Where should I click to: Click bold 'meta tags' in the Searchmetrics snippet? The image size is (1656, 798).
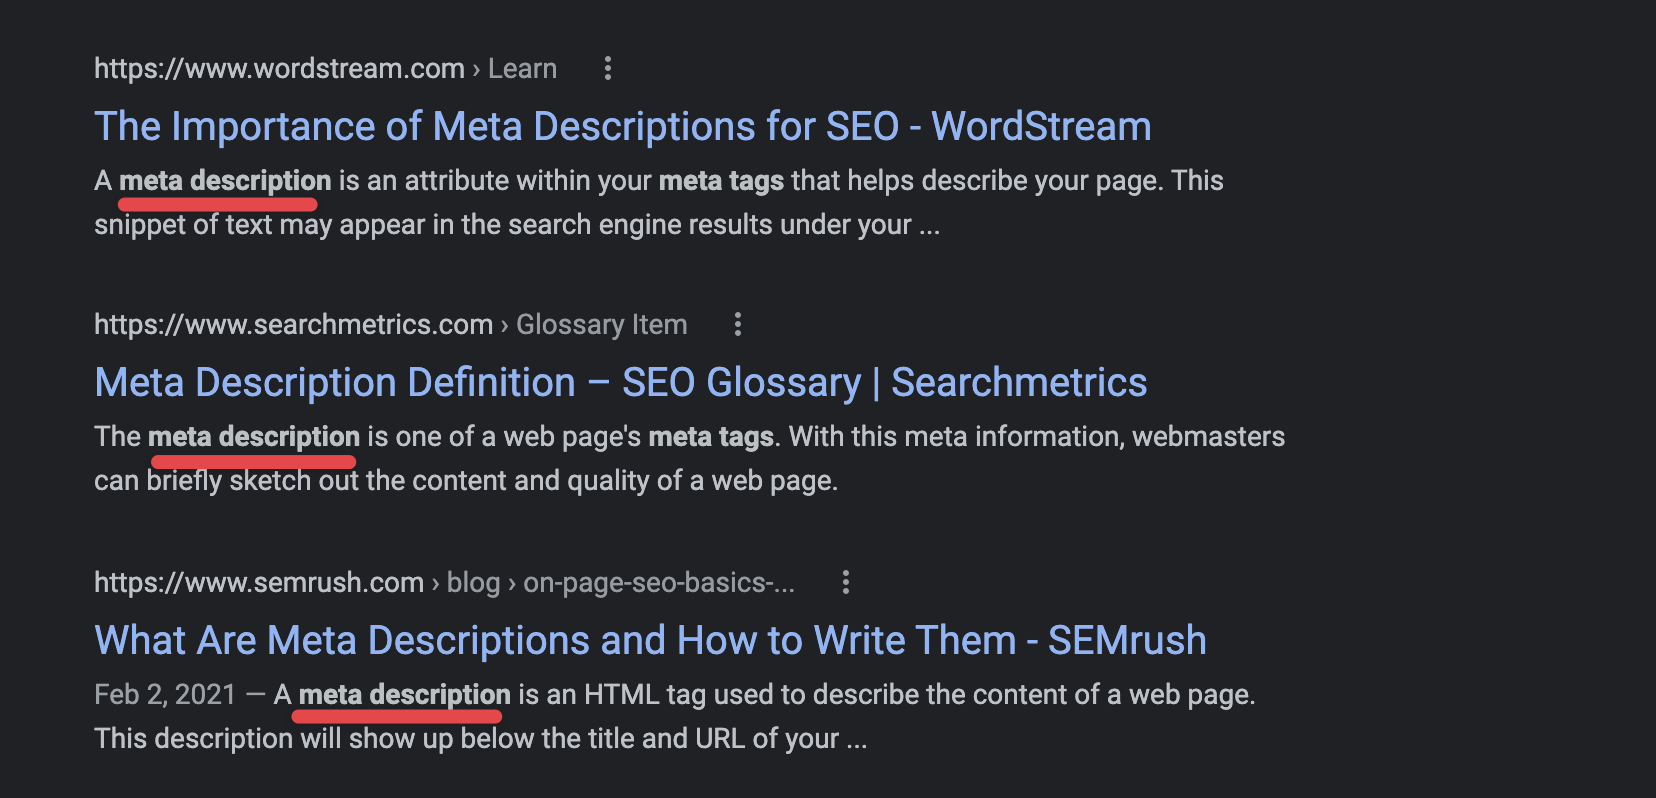pos(711,436)
